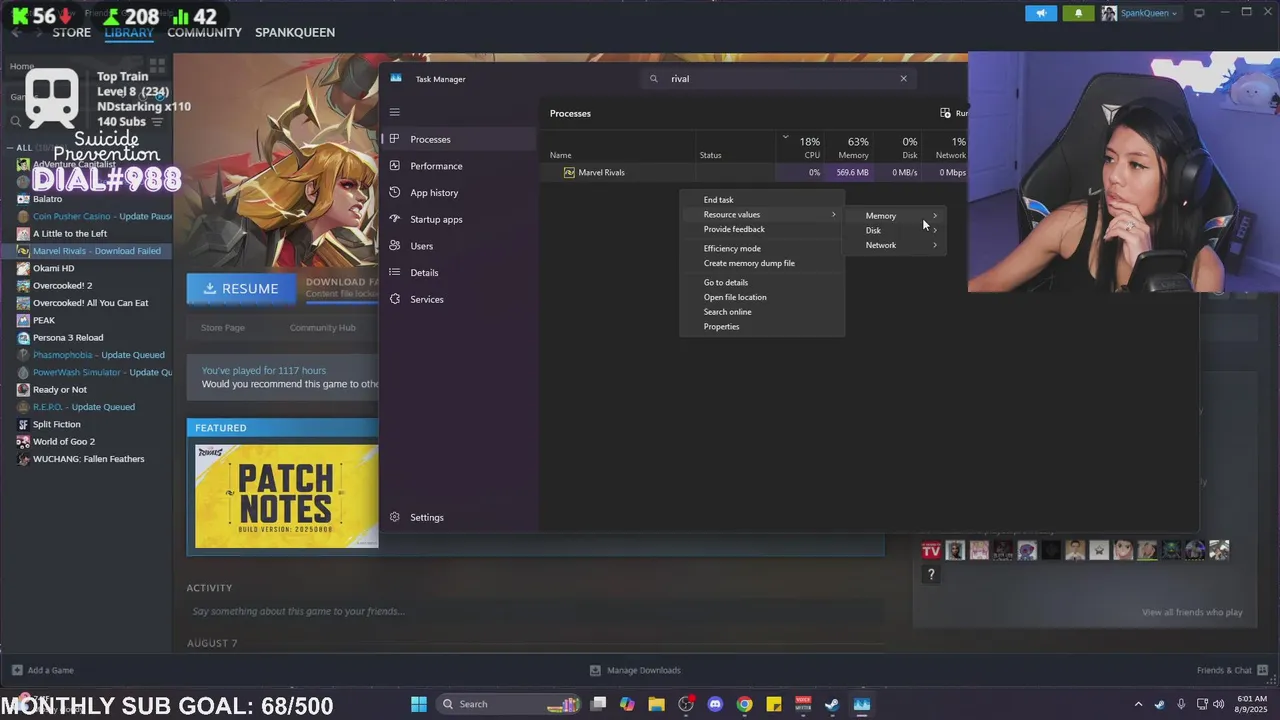This screenshot has width=1280, height=720.
Task: Click Steam's announcements megaphone button
Action: (x=1041, y=13)
